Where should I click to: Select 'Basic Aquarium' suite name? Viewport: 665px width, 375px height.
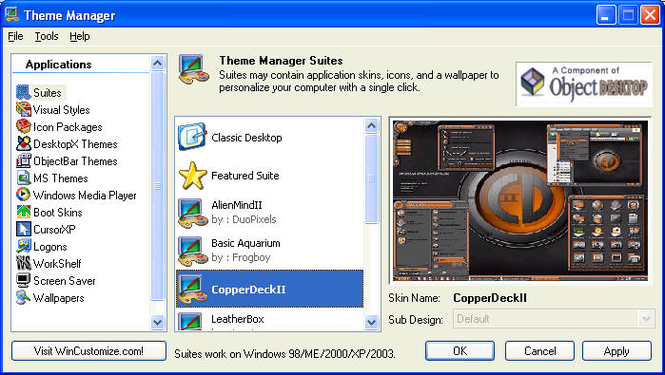246,243
